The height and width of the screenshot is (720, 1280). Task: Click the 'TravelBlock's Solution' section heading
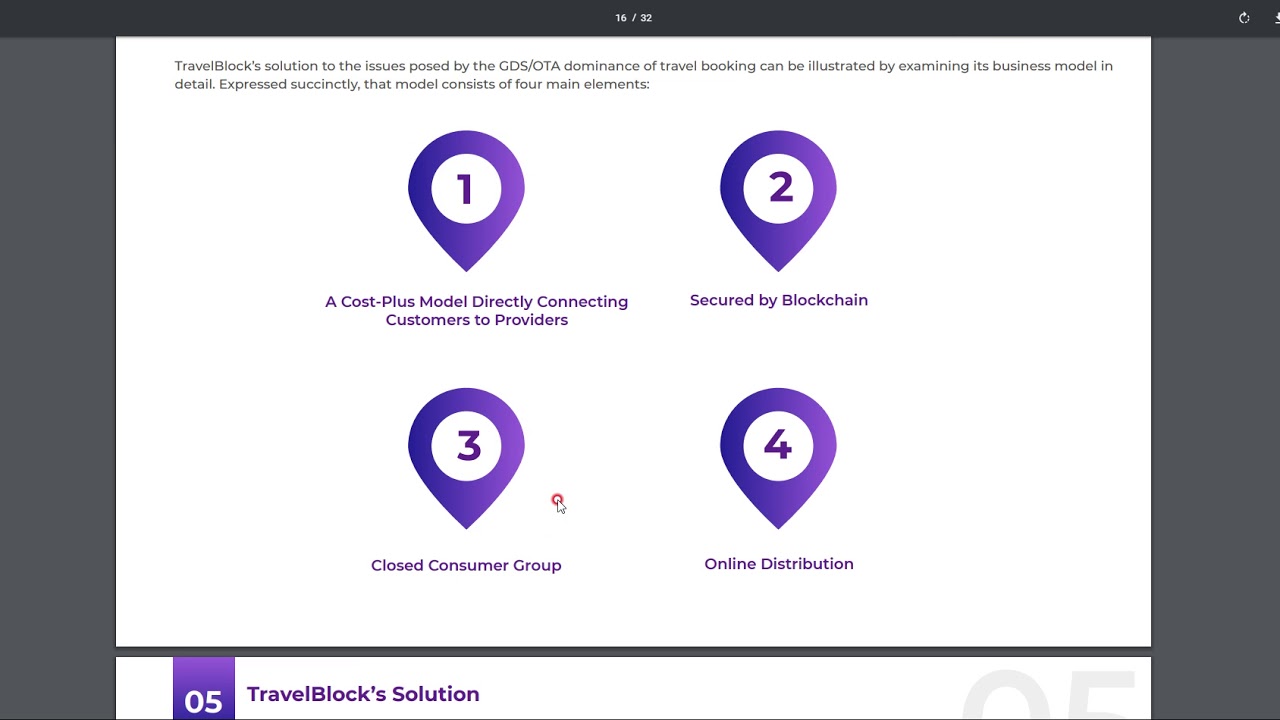click(363, 694)
